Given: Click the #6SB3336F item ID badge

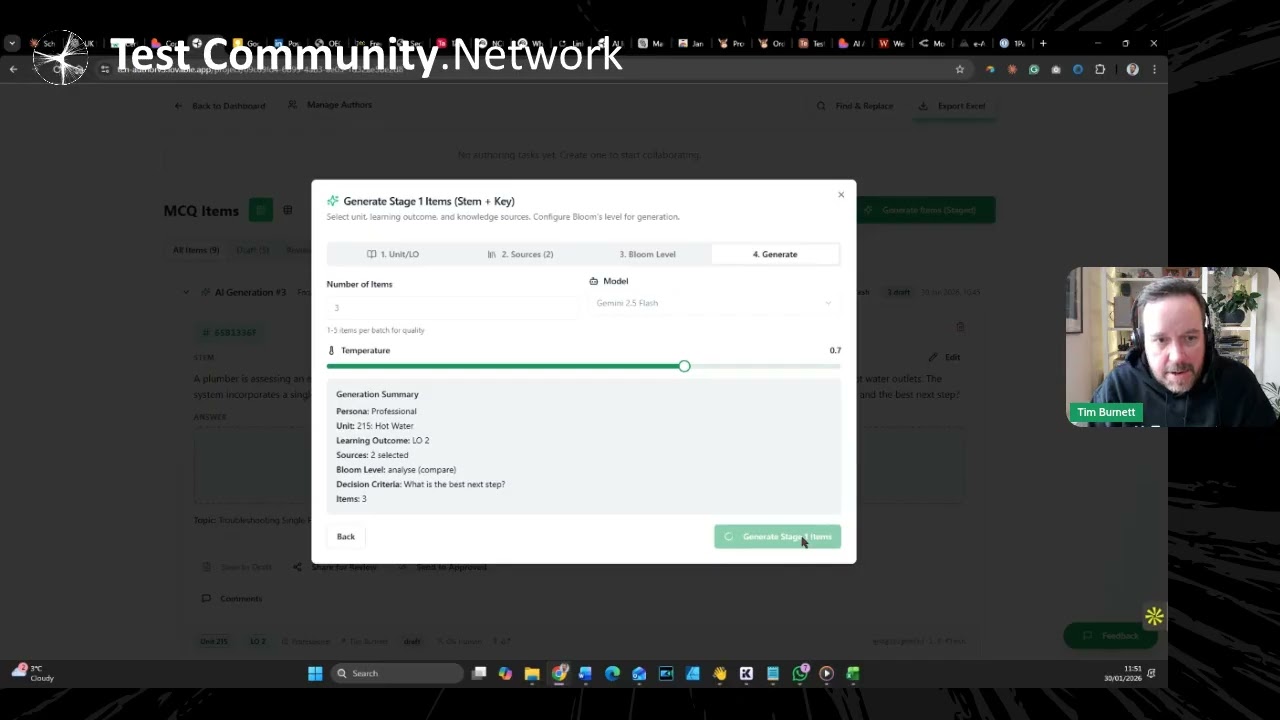Looking at the screenshot, I should [230, 333].
